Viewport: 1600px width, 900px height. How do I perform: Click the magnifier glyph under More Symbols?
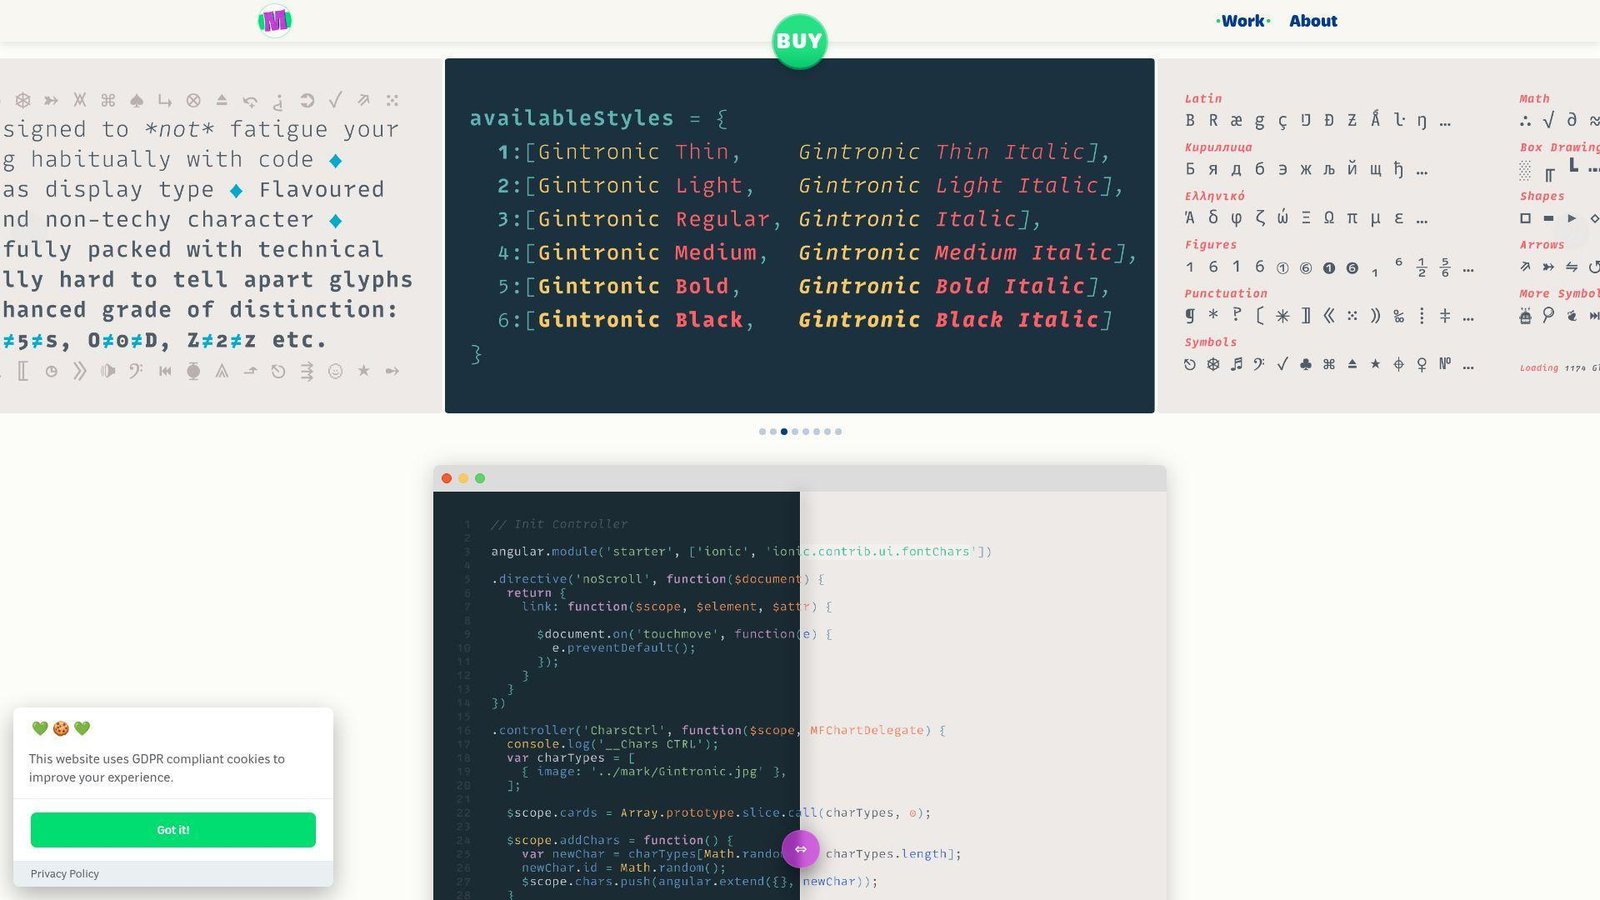pos(1548,315)
